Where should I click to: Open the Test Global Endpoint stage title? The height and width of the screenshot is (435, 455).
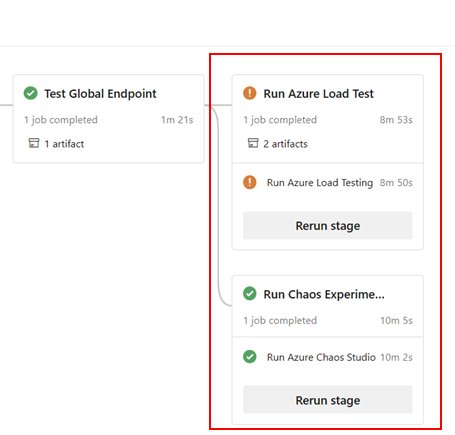pyautogui.click(x=100, y=94)
